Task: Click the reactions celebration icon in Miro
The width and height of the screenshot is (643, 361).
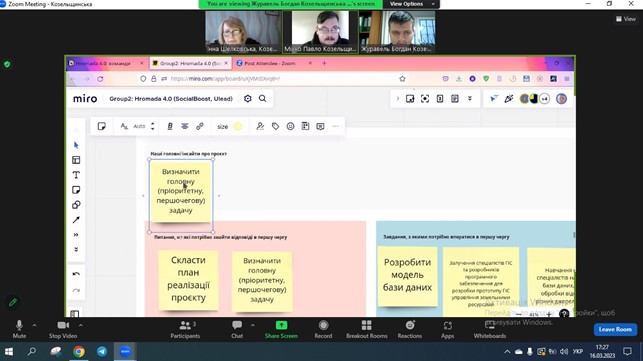Action: tap(509, 98)
